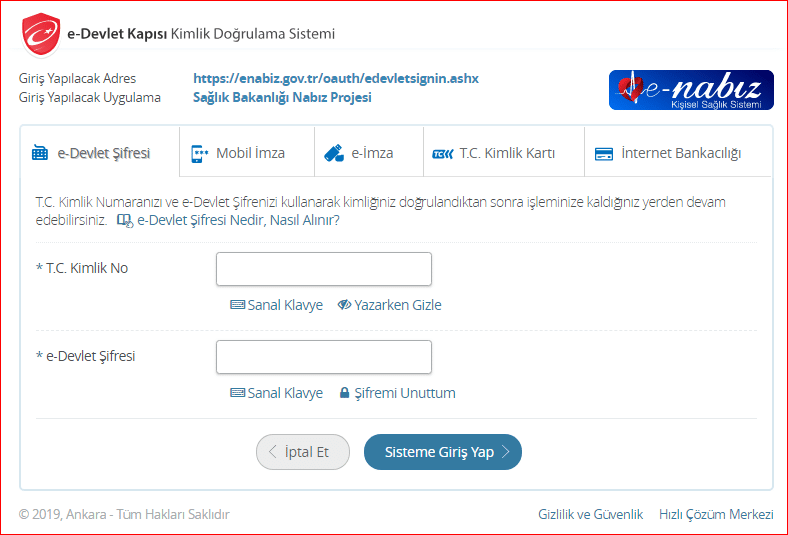Click 'Giriş Yapılacak Uygulama' label
This screenshot has height=535, width=788.
pyautogui.click(x=89, y=97)
